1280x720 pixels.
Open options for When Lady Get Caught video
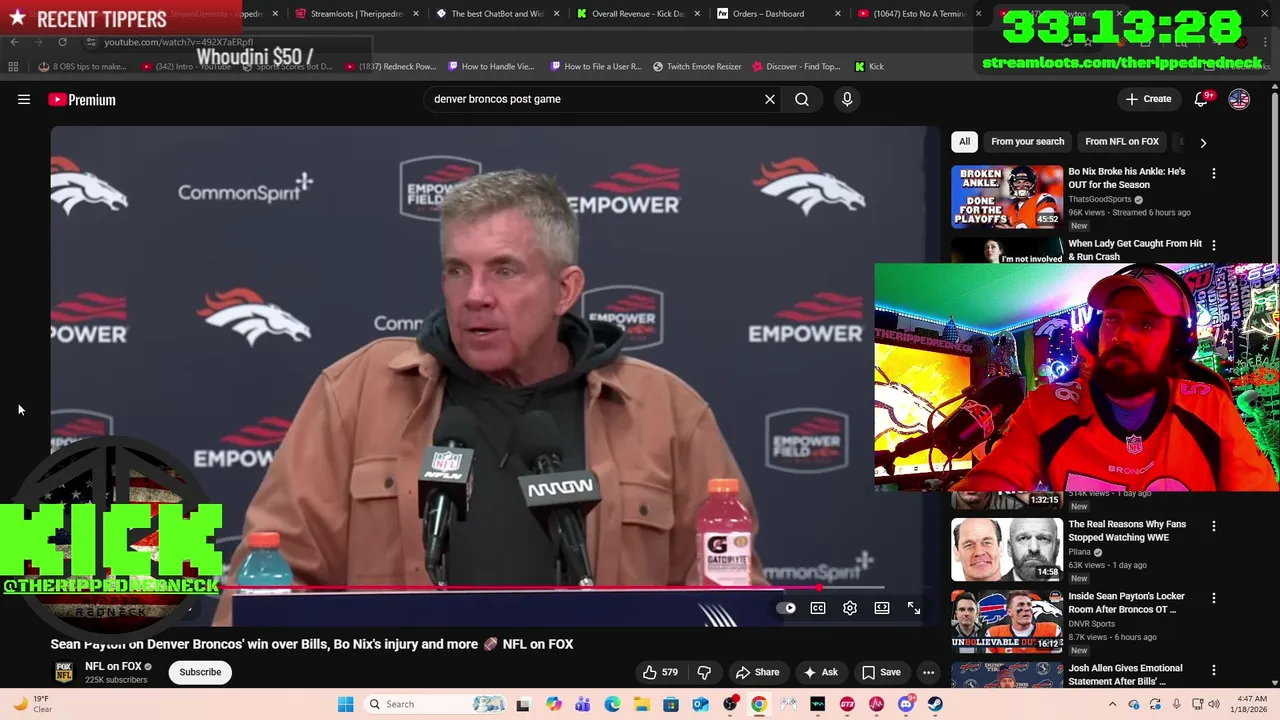1214,245
